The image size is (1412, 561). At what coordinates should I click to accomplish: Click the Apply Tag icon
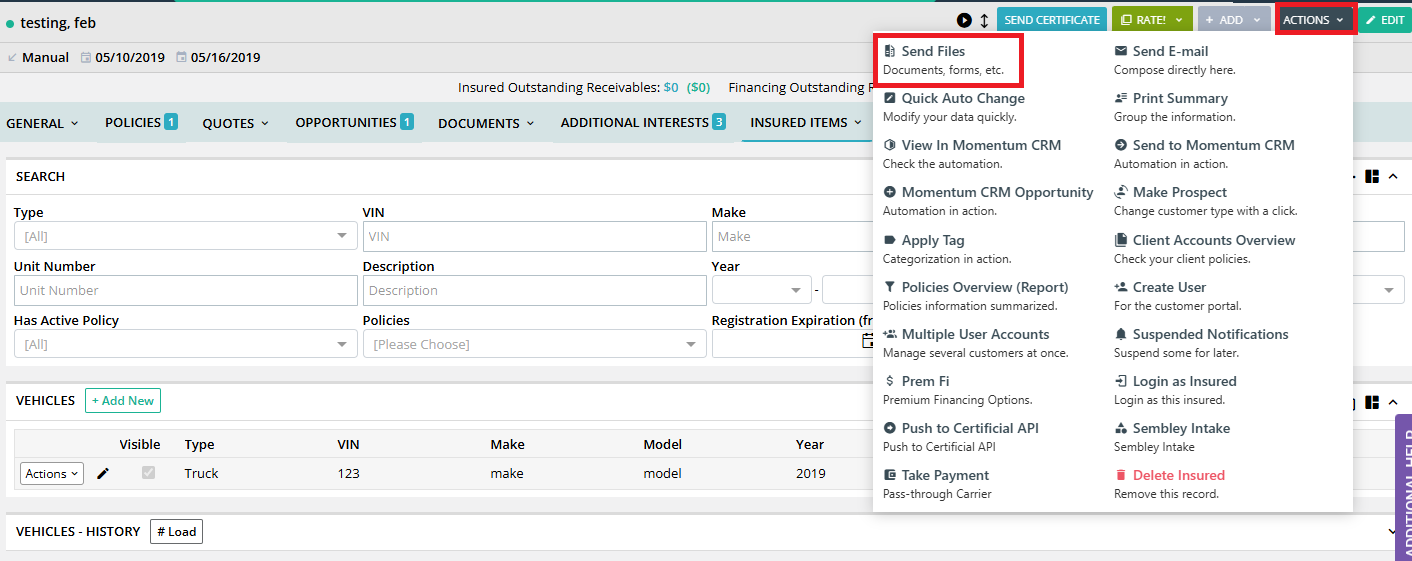890,240
